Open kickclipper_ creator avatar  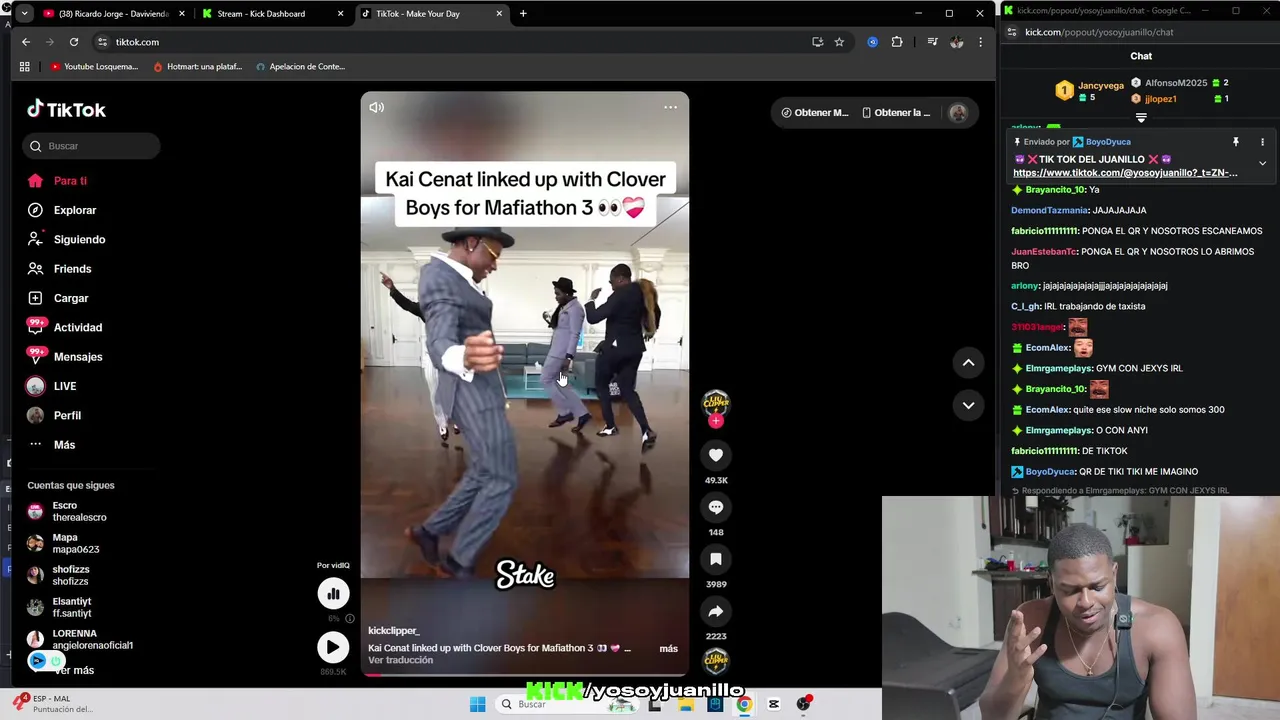point(716,402)
